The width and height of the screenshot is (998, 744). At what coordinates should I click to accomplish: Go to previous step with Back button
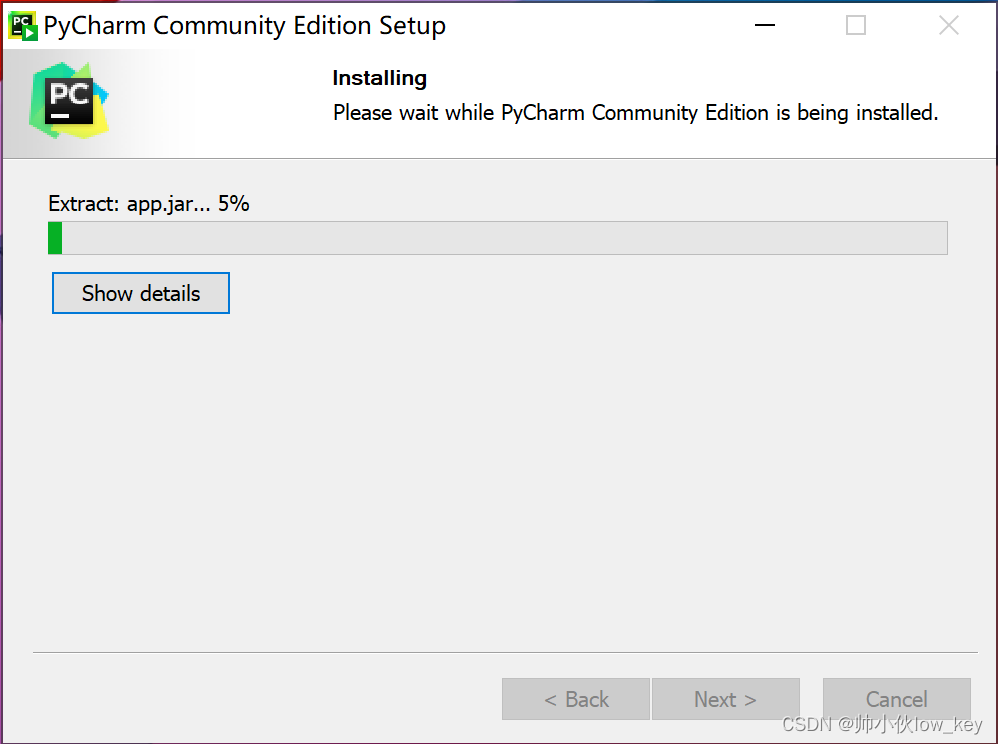(576, 699)
